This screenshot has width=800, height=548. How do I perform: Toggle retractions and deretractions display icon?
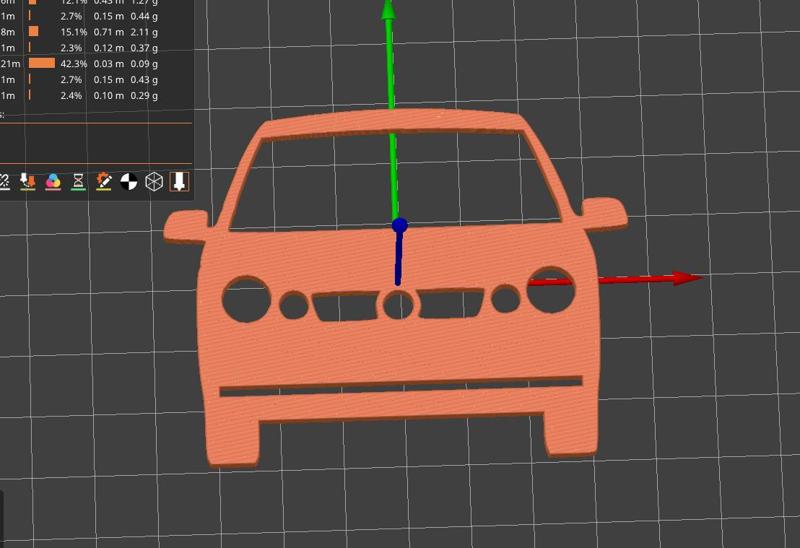click(x=28, y=181)
